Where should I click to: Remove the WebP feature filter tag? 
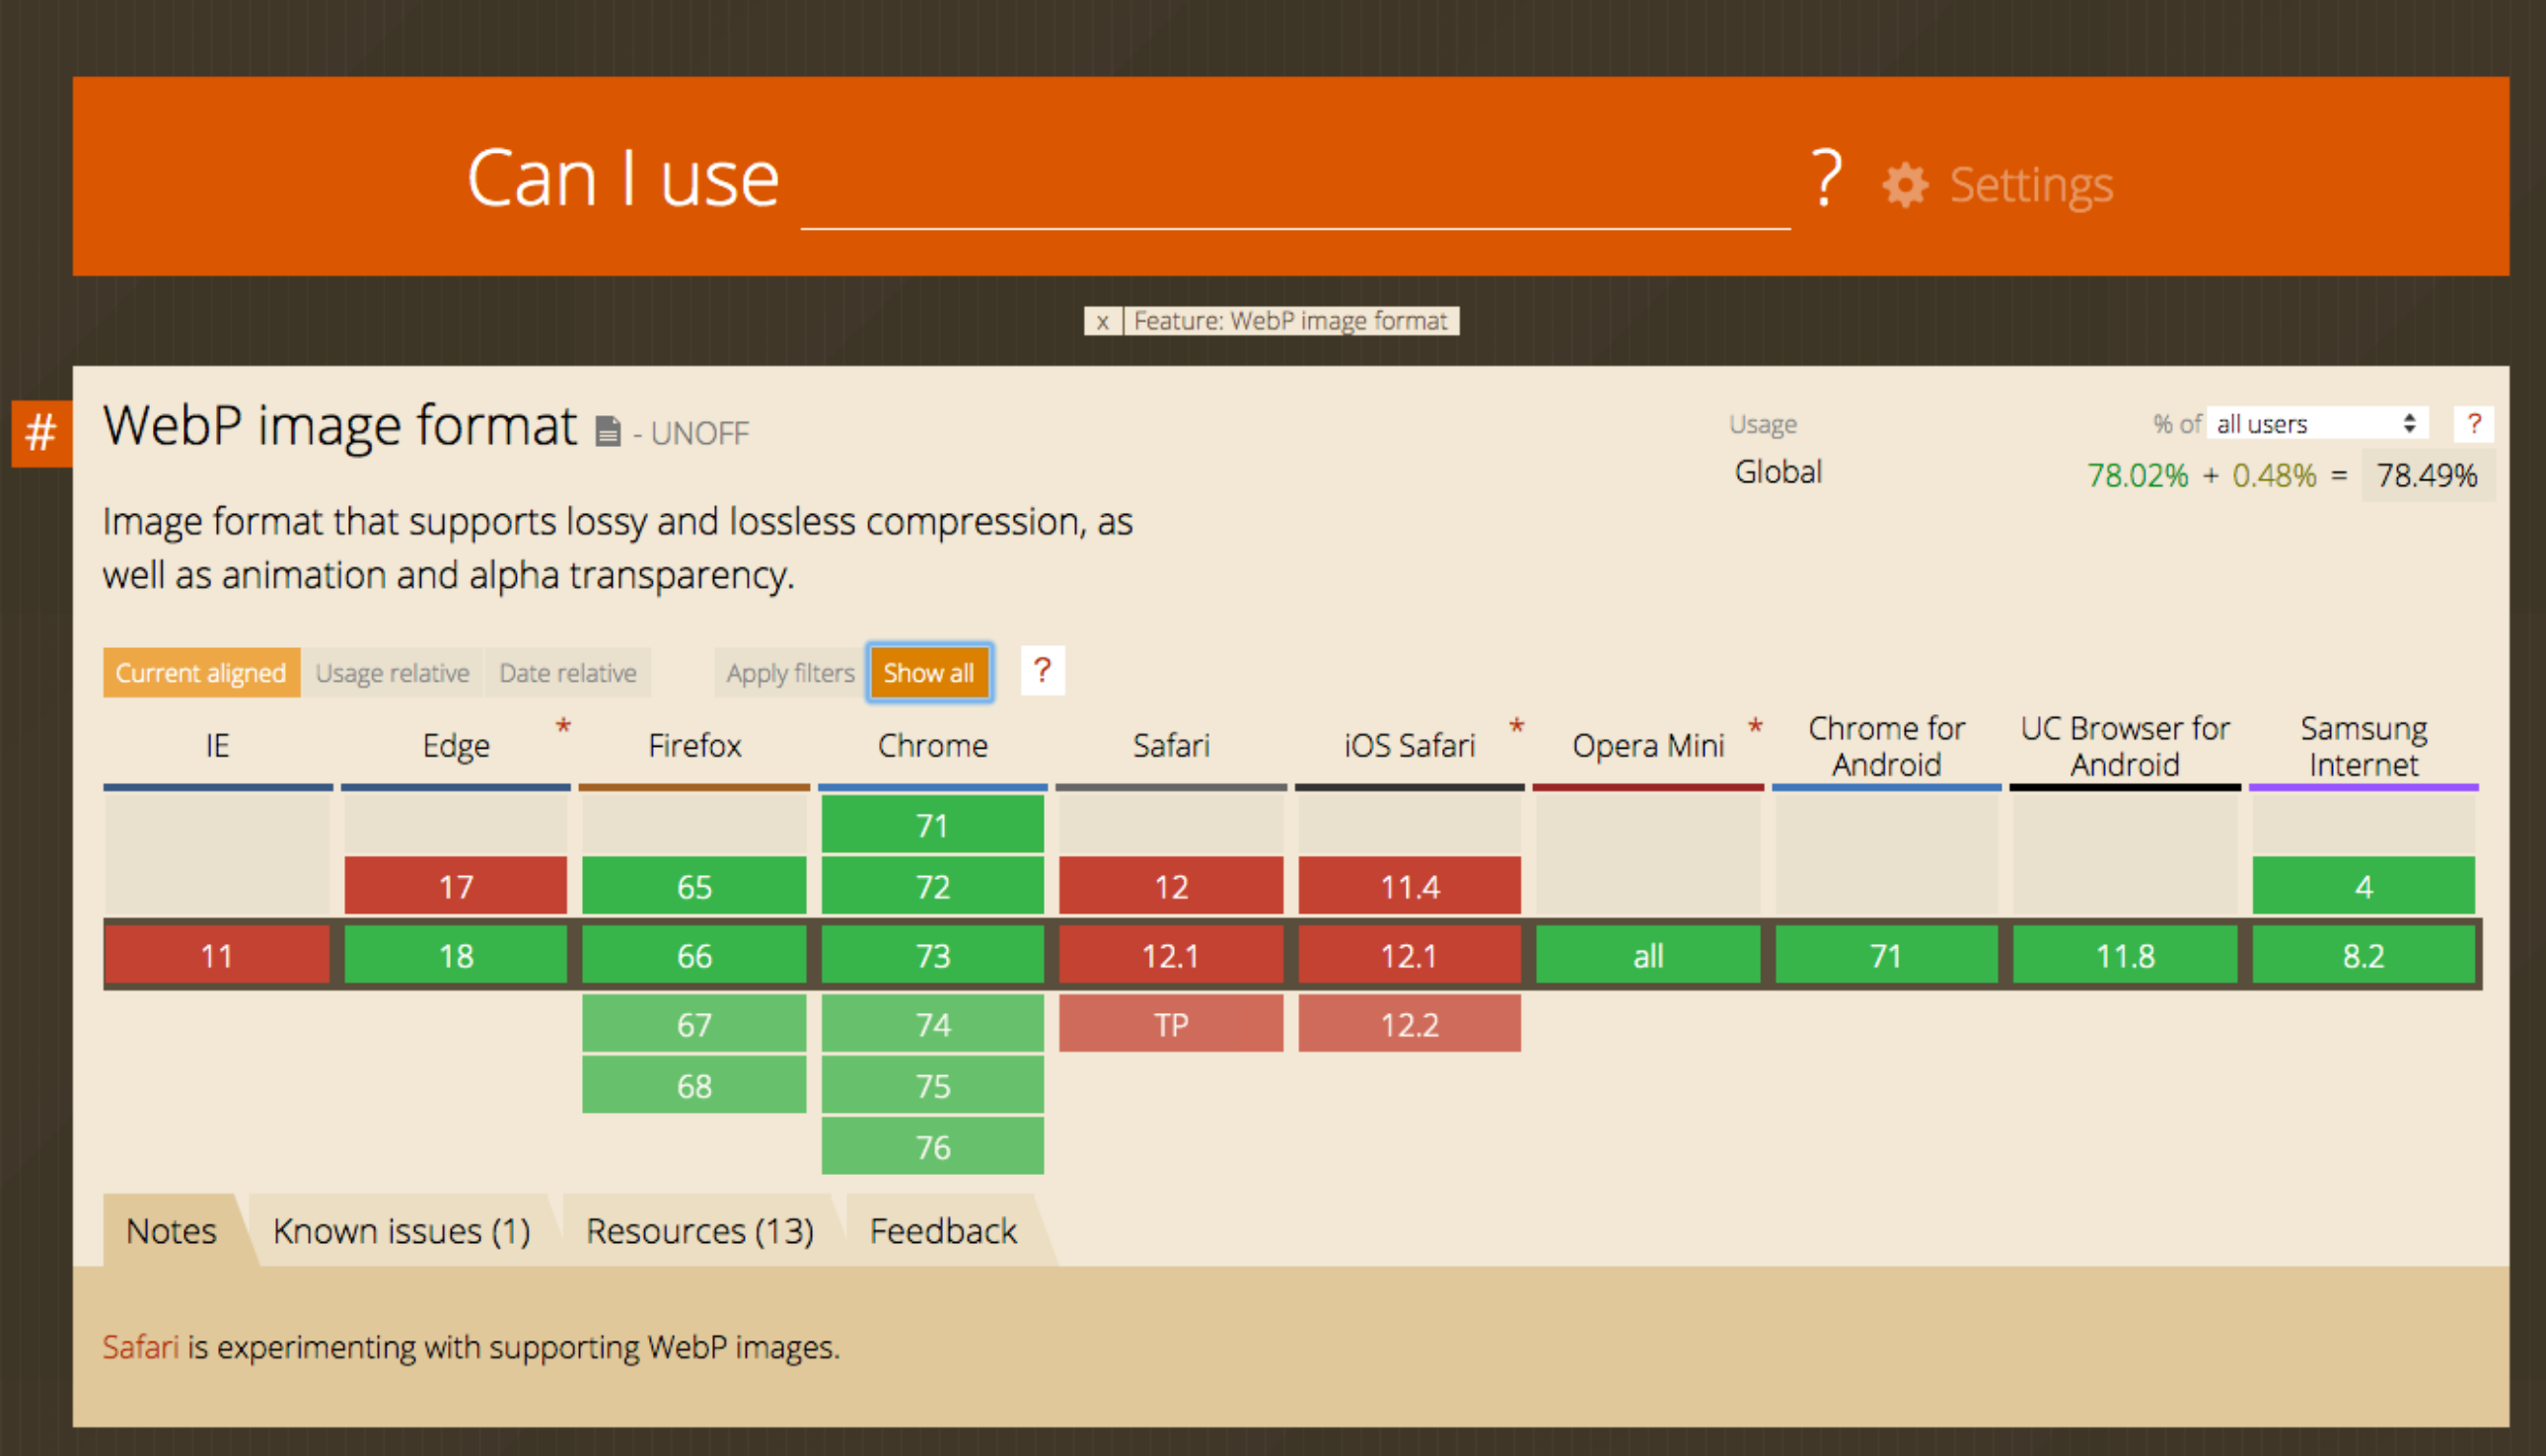pyautogui.click(x=1102, y=322)
